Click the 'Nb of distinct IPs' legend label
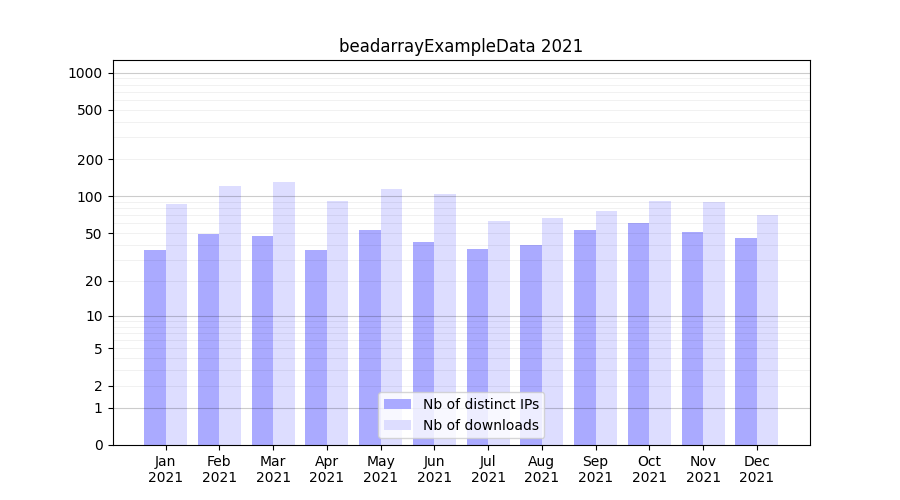Viewport: 900px width, 500px height. tap(480, 404)
